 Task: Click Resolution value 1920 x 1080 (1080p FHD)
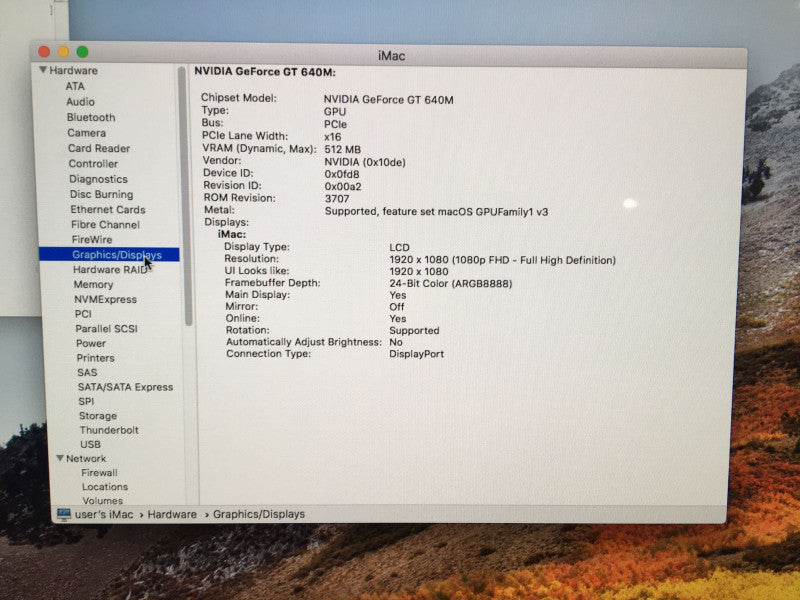[x=503, y=260]
